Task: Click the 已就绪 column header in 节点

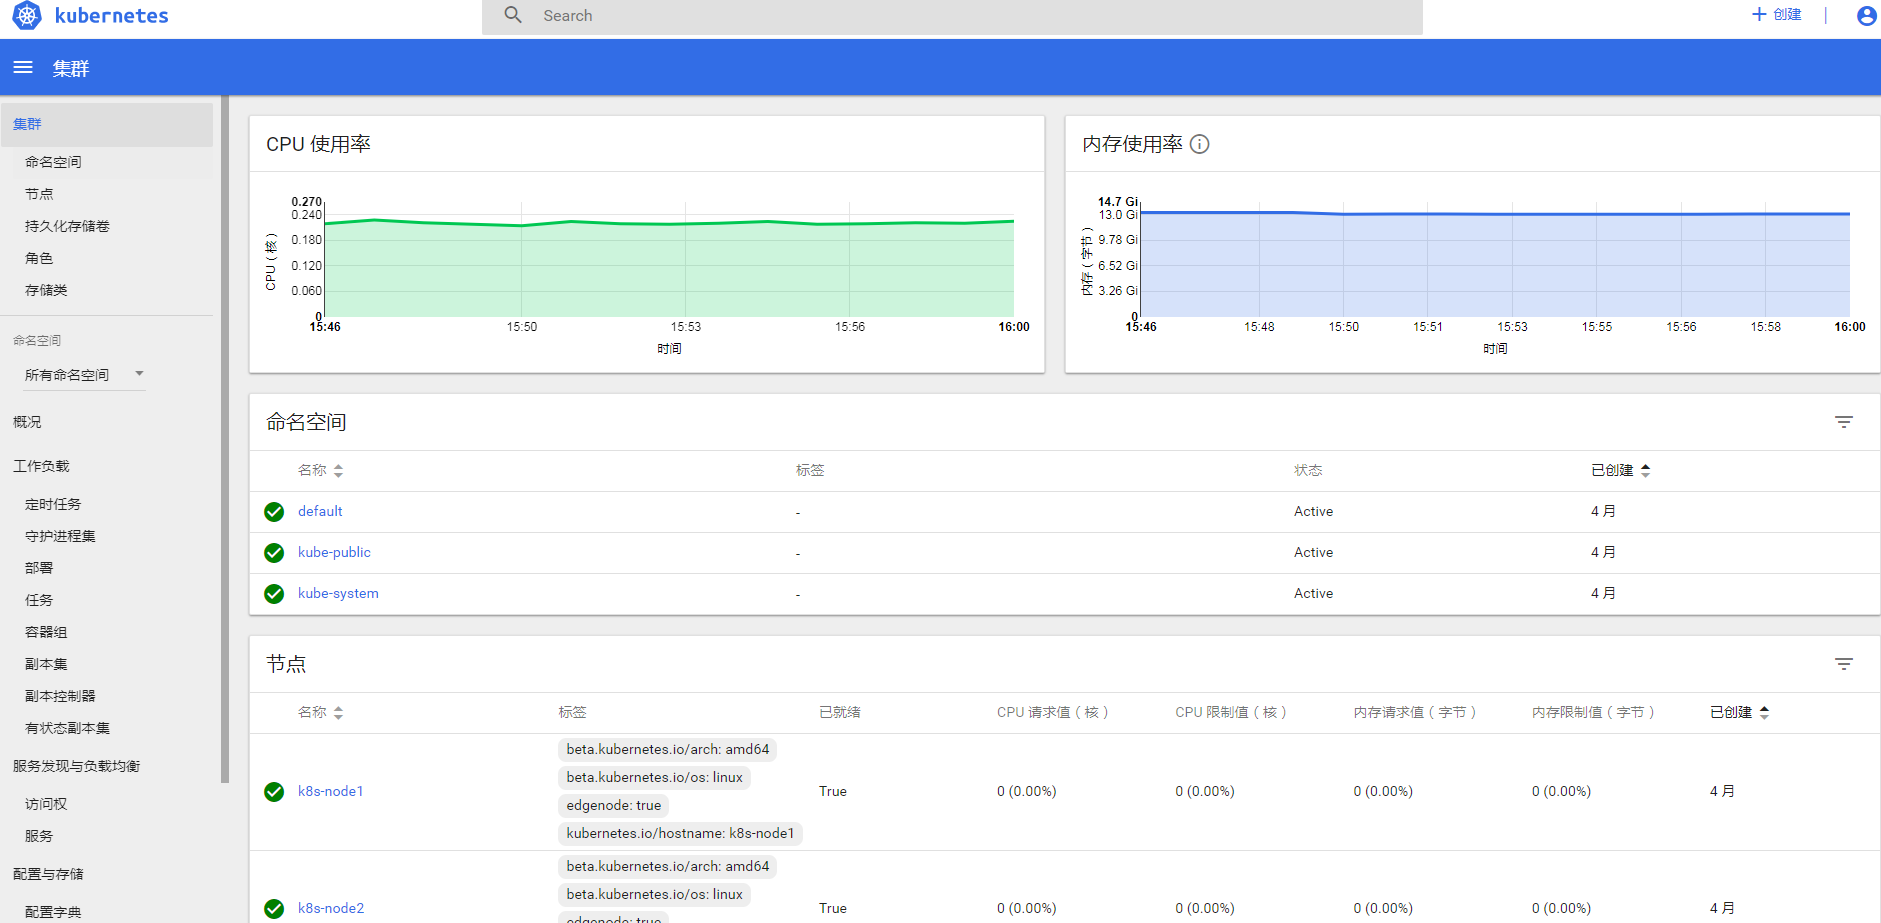Action: coord(839,712)
